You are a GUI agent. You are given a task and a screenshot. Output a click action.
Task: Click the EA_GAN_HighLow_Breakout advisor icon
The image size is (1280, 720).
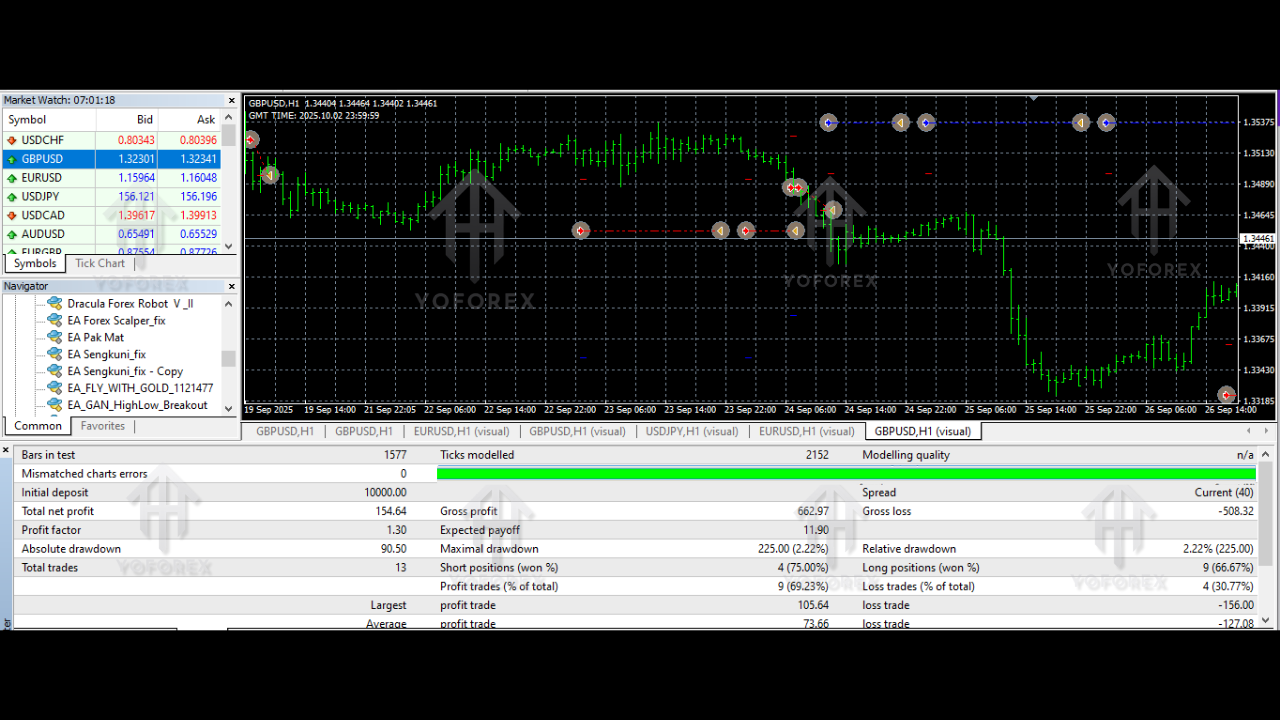[x=54, y=404]
